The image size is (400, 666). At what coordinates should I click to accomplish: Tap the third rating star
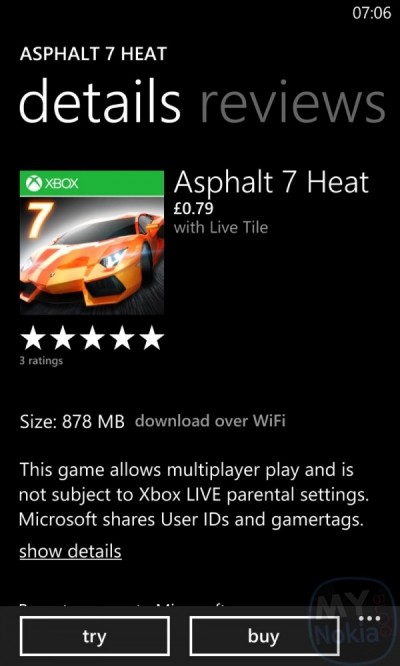pyautogui.click(x=92, y=339)
